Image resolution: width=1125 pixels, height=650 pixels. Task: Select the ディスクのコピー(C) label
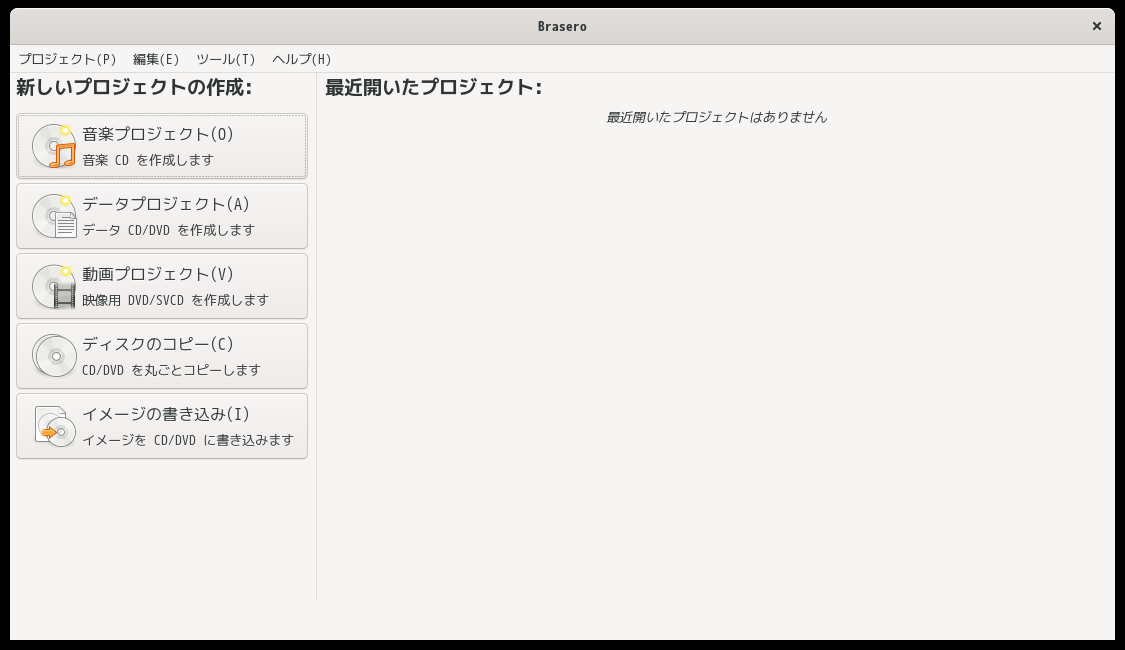coord(158,344)
